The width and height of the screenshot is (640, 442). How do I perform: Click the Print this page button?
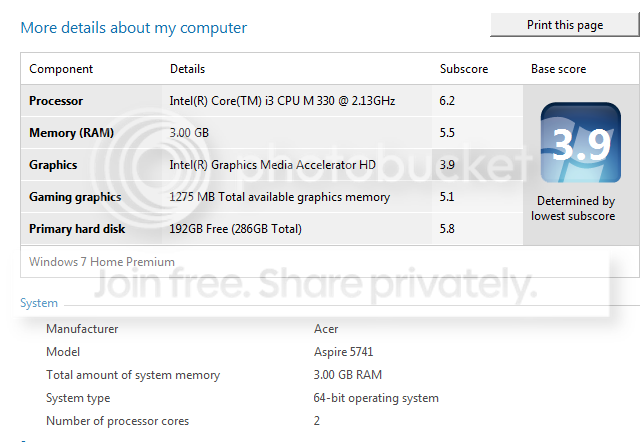click(x=565, y=25)
